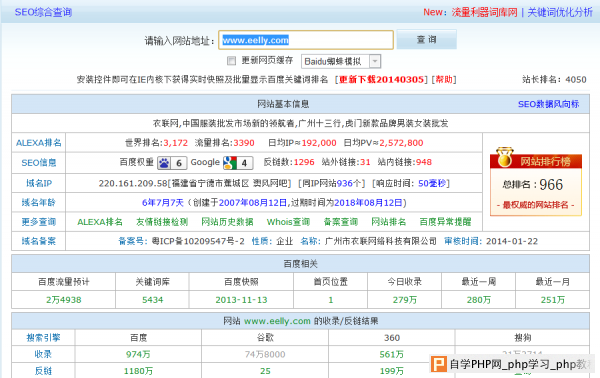This screenshot has height=378, width=600.
Task: Click world rank value 3,172
Action: point(176,143)
